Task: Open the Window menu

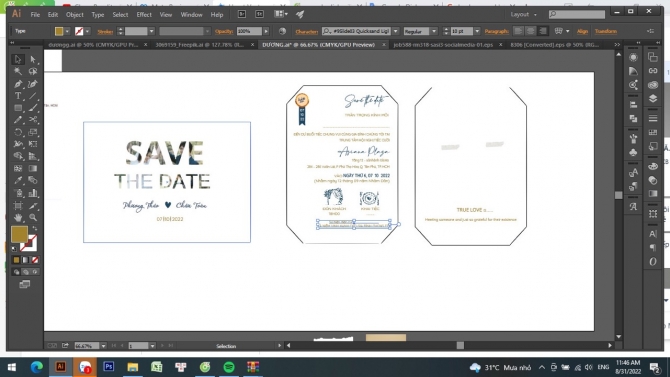Action: click(191, 15)
